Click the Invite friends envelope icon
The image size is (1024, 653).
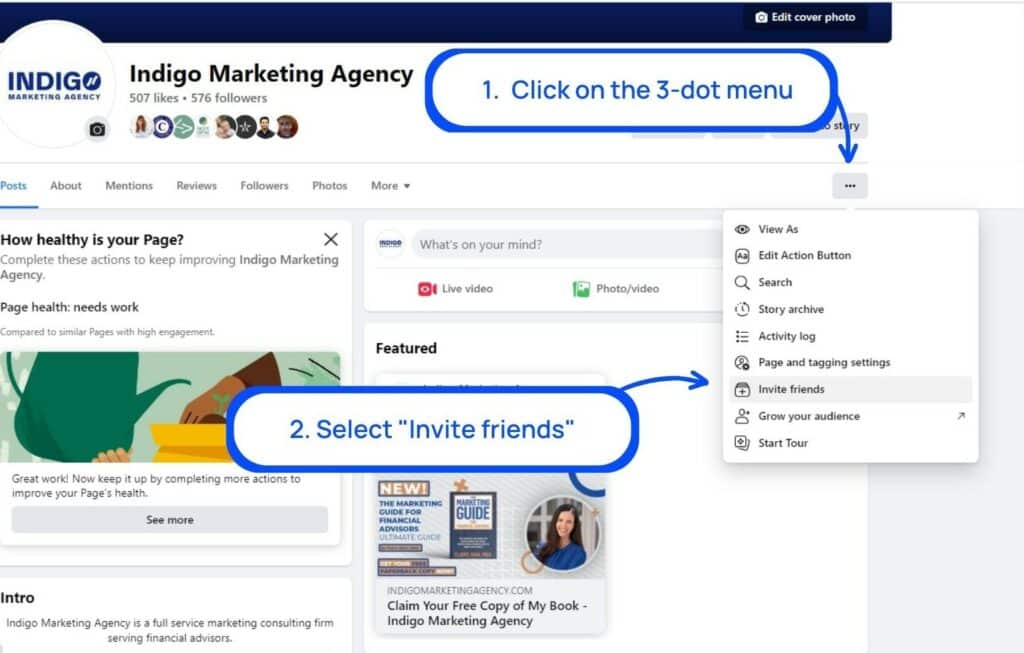[x=742, y=390]
